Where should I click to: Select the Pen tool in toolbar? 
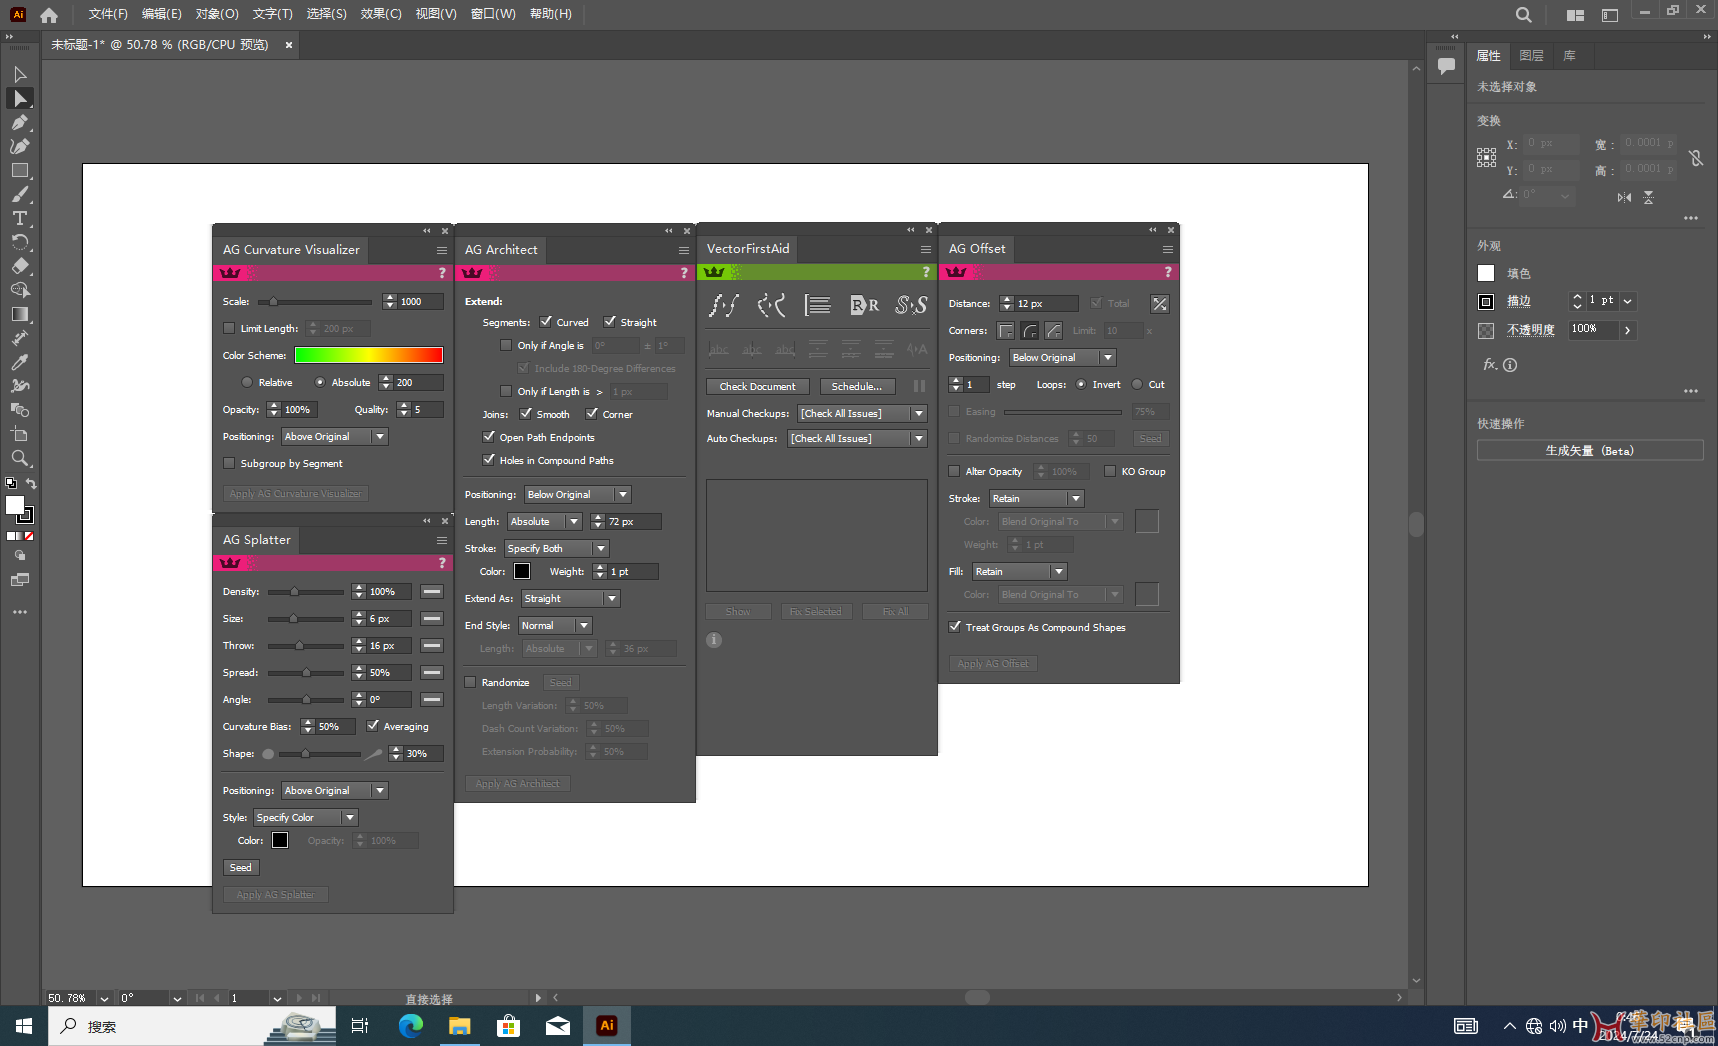point(20,122)
